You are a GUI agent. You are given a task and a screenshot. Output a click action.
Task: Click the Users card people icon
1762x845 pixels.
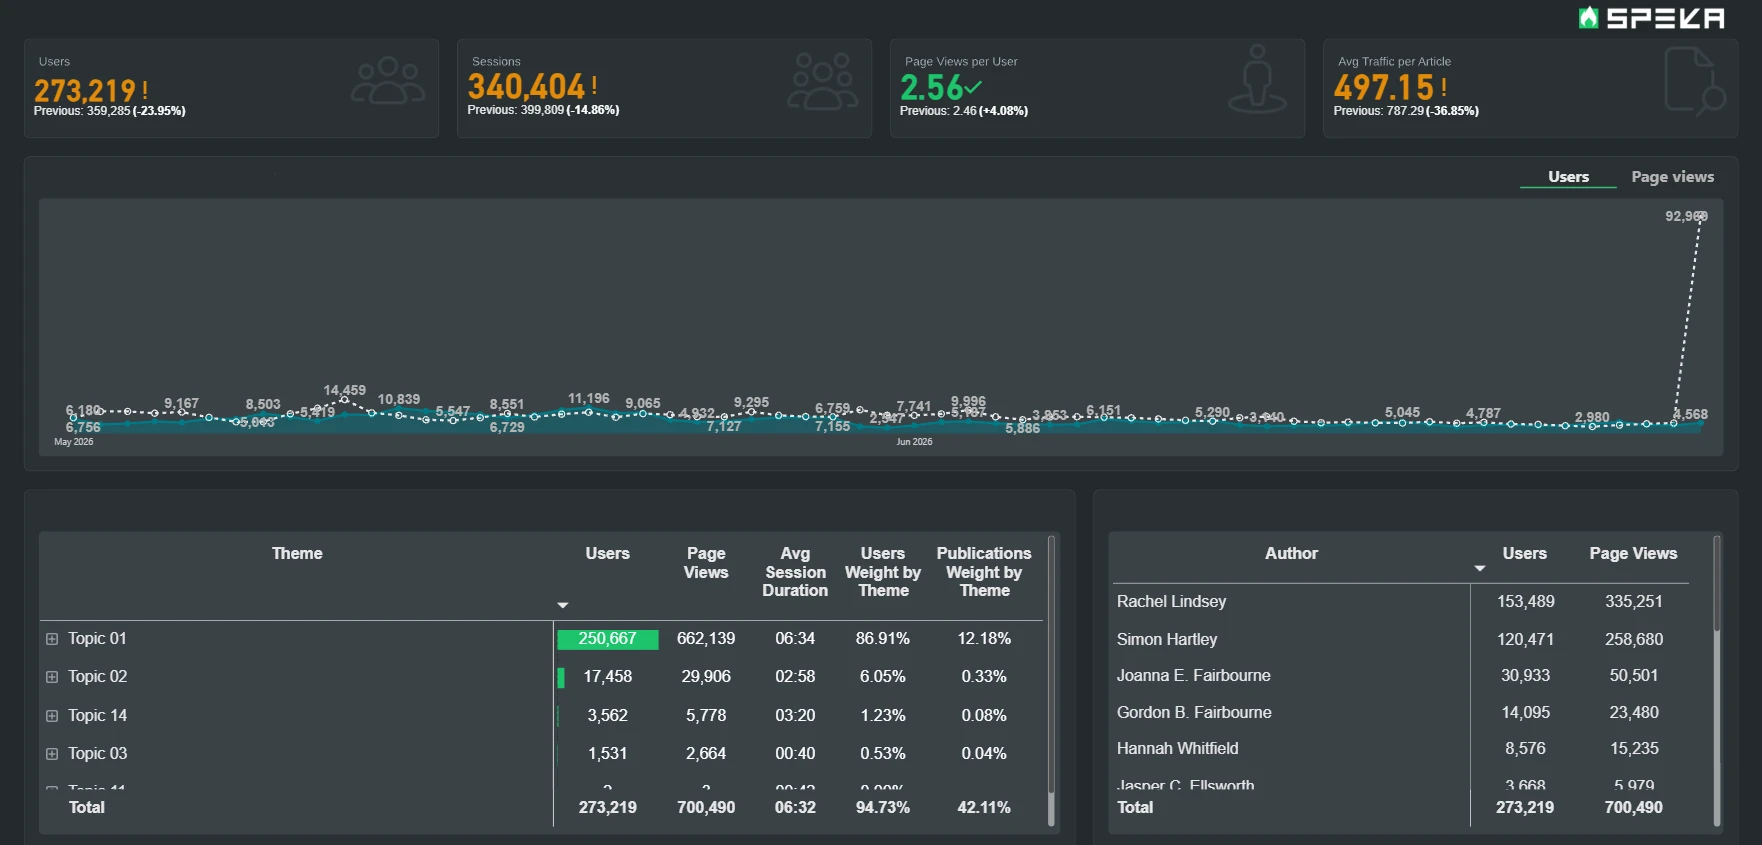tap(388, 81)
